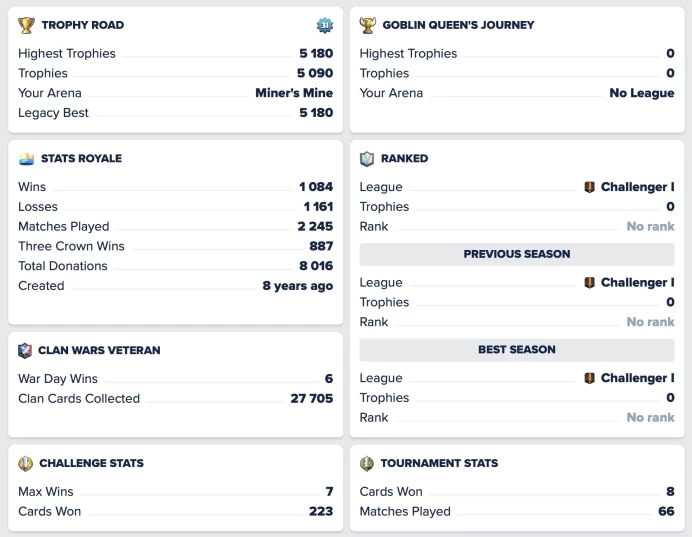The width and height of the screenshot is (692, 537).
Task: Click the Clan Cards Collected value 27 705
Action: pos(312,398)
